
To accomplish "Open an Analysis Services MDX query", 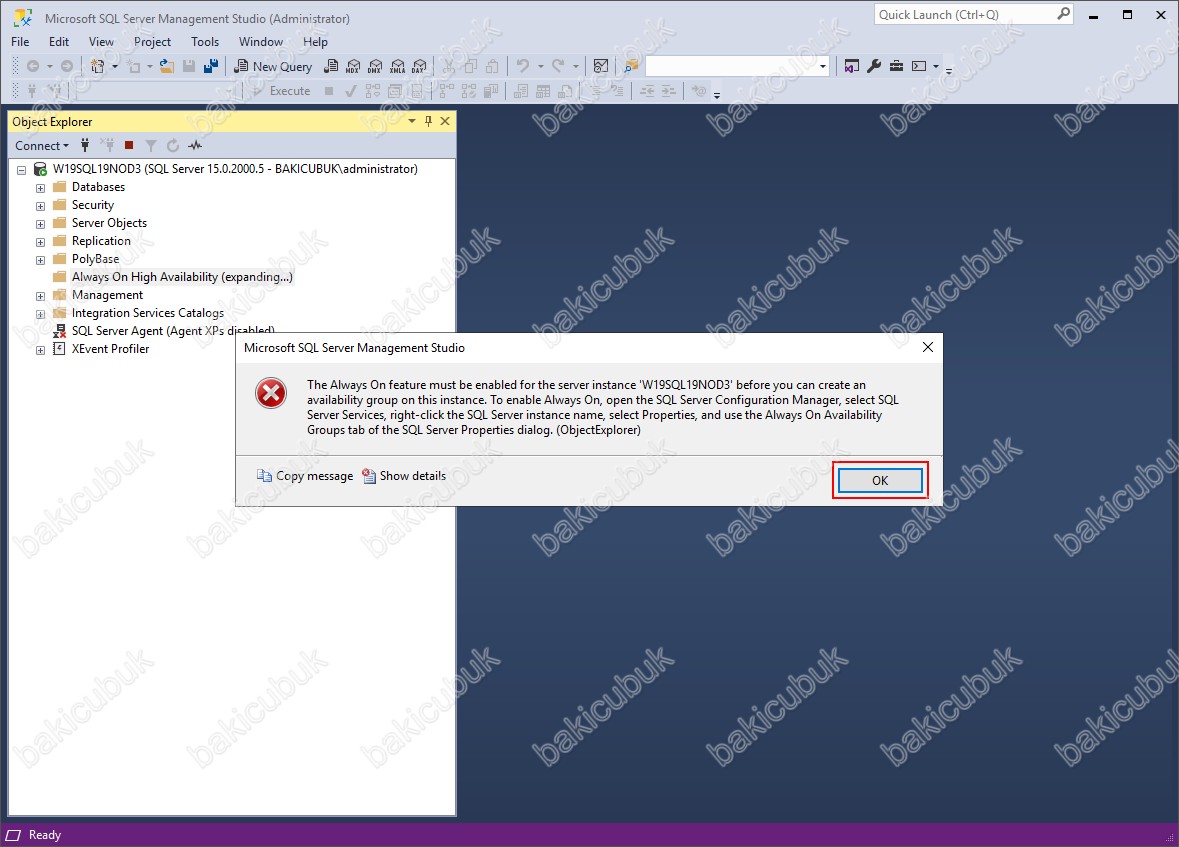I will point(353,66).
